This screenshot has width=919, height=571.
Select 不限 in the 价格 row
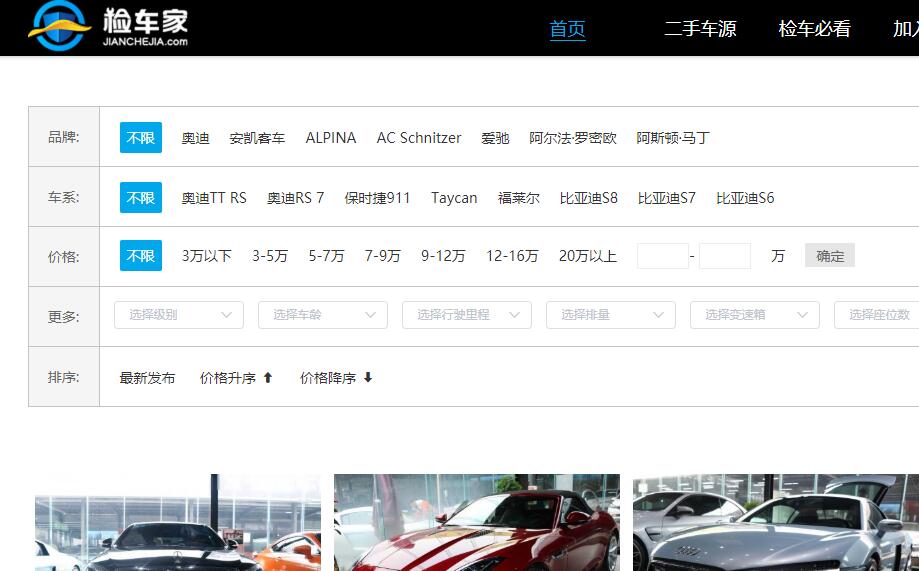pos(141,256)
